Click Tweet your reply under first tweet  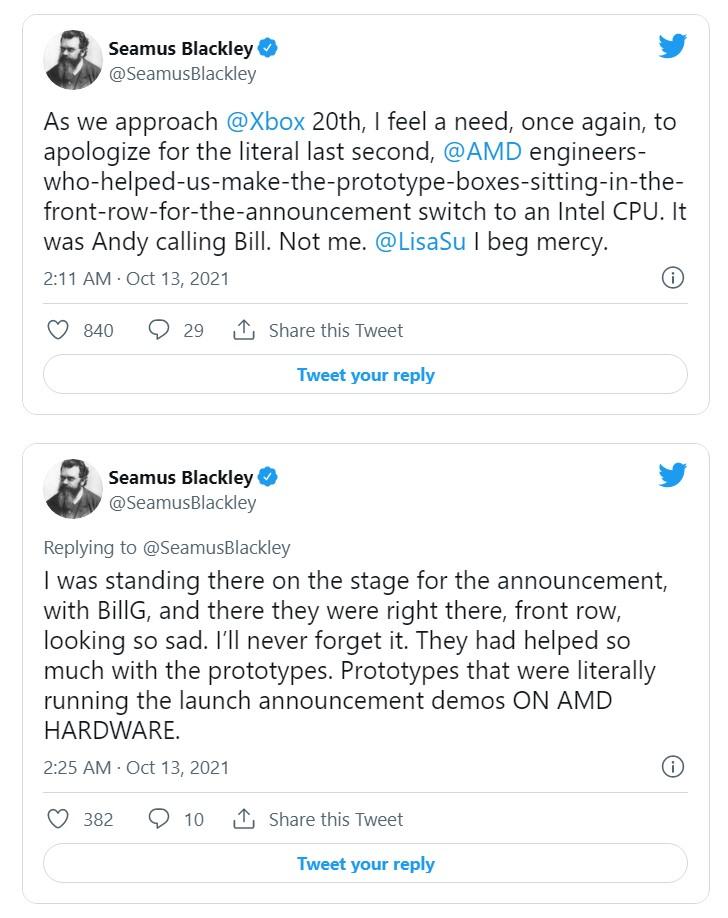click(x=365, y=374)
